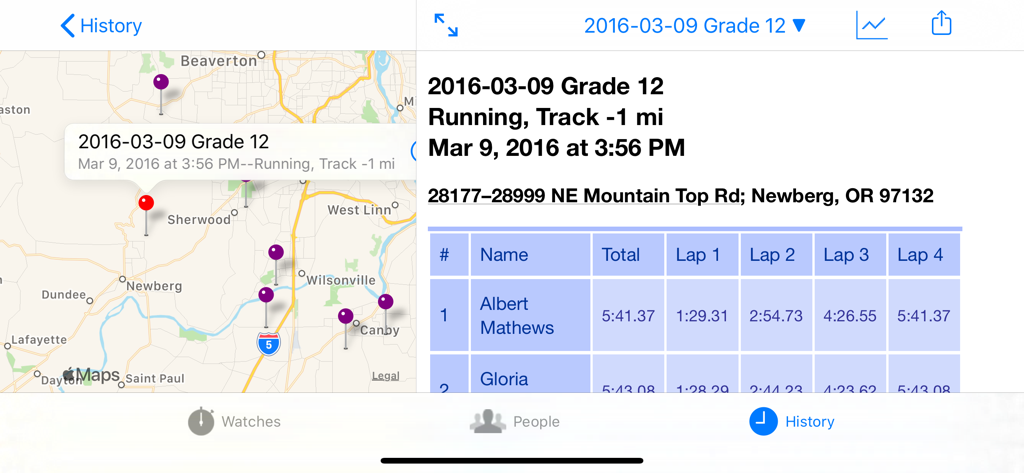Tap the Interstate 5 highway shield
Screen dimensions: 1024x473
268,343
